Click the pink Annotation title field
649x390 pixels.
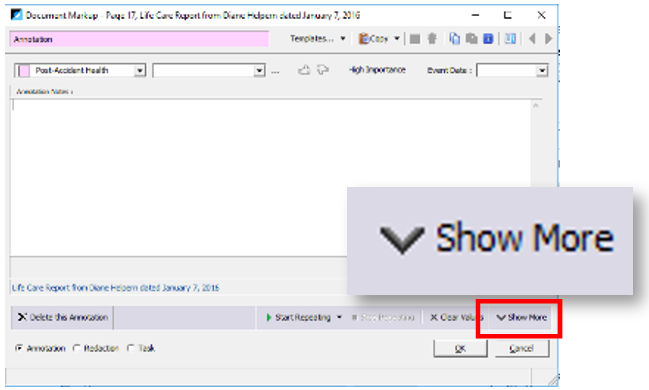pyautogui.click(x=139, y=39)
